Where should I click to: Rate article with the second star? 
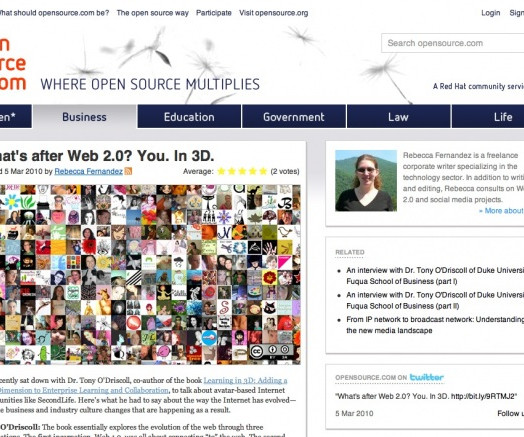(x=232, y=171)
